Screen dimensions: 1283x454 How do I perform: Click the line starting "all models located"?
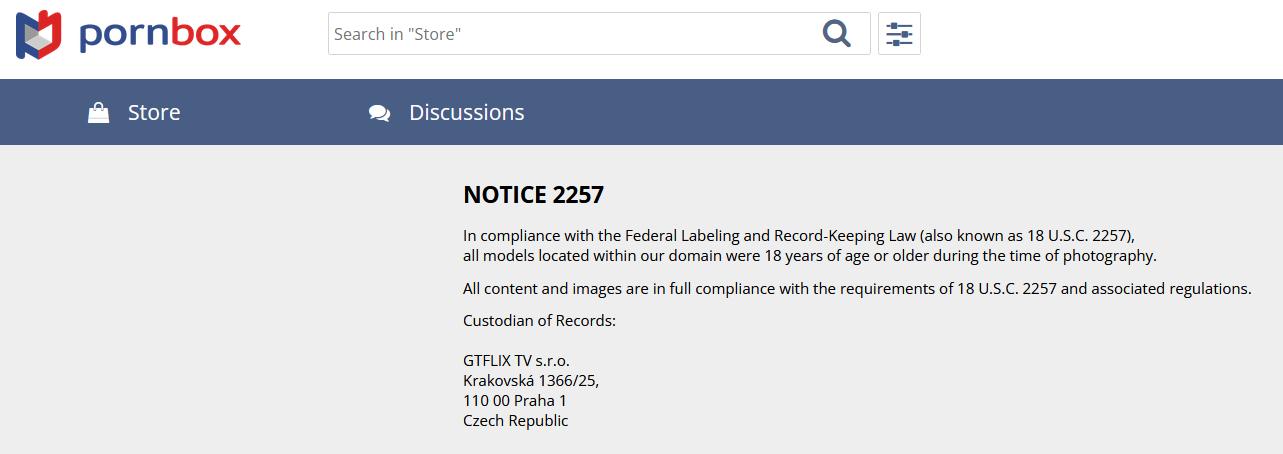coord(809,255)
